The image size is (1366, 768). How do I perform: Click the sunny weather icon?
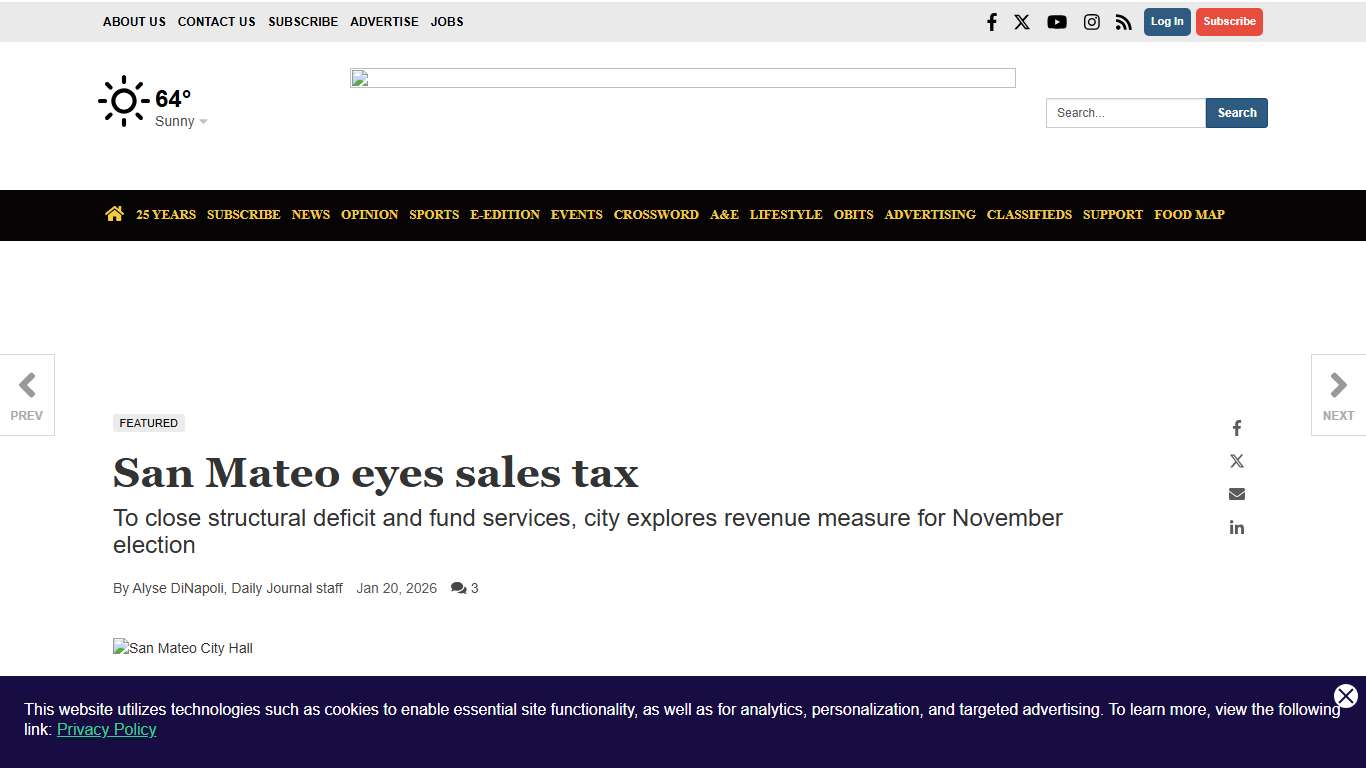pyautogui.click(x=123, y=100)
